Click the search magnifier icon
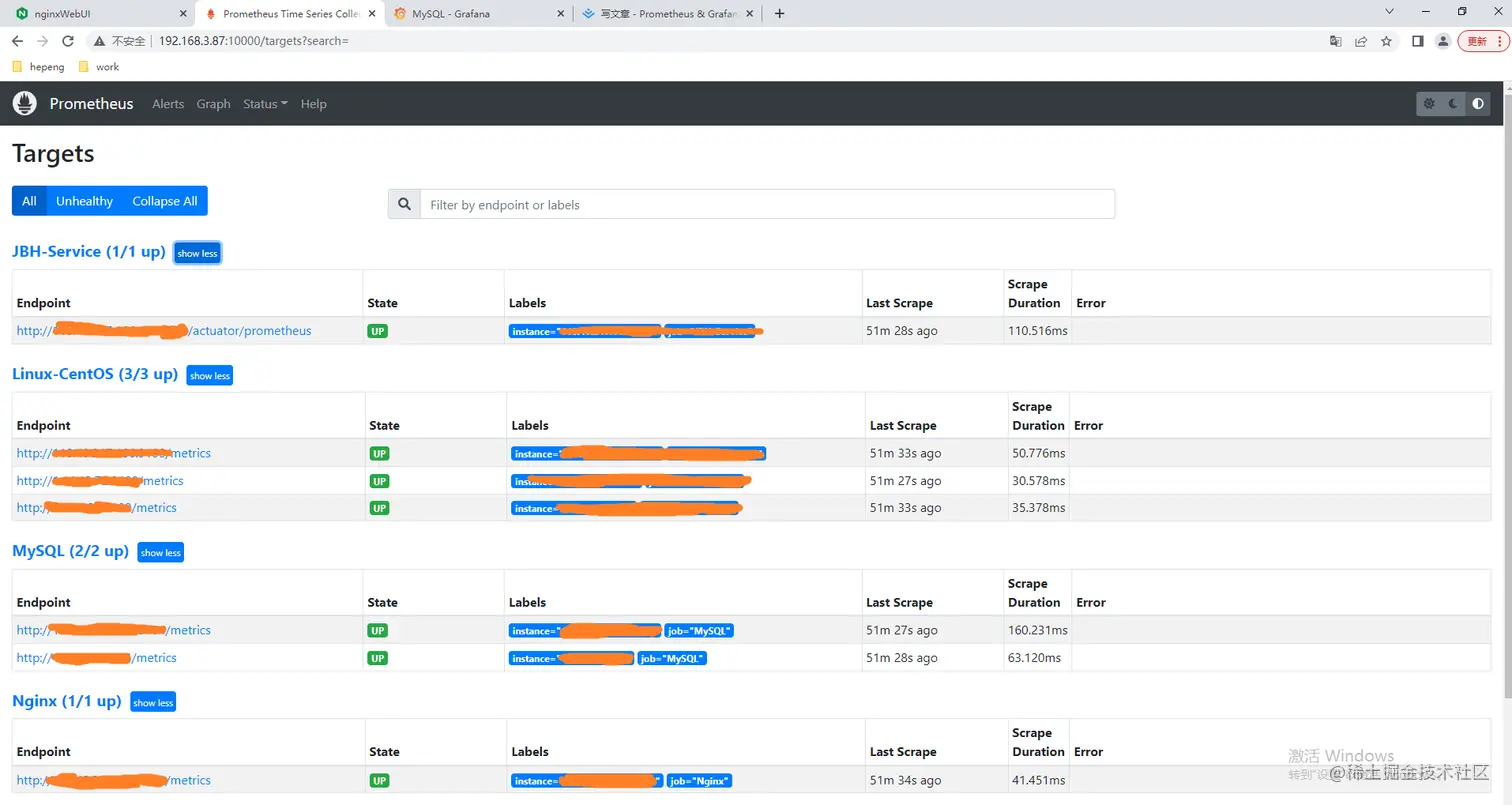The width and height of the screenshot is (1512, 805). (404, 204)
